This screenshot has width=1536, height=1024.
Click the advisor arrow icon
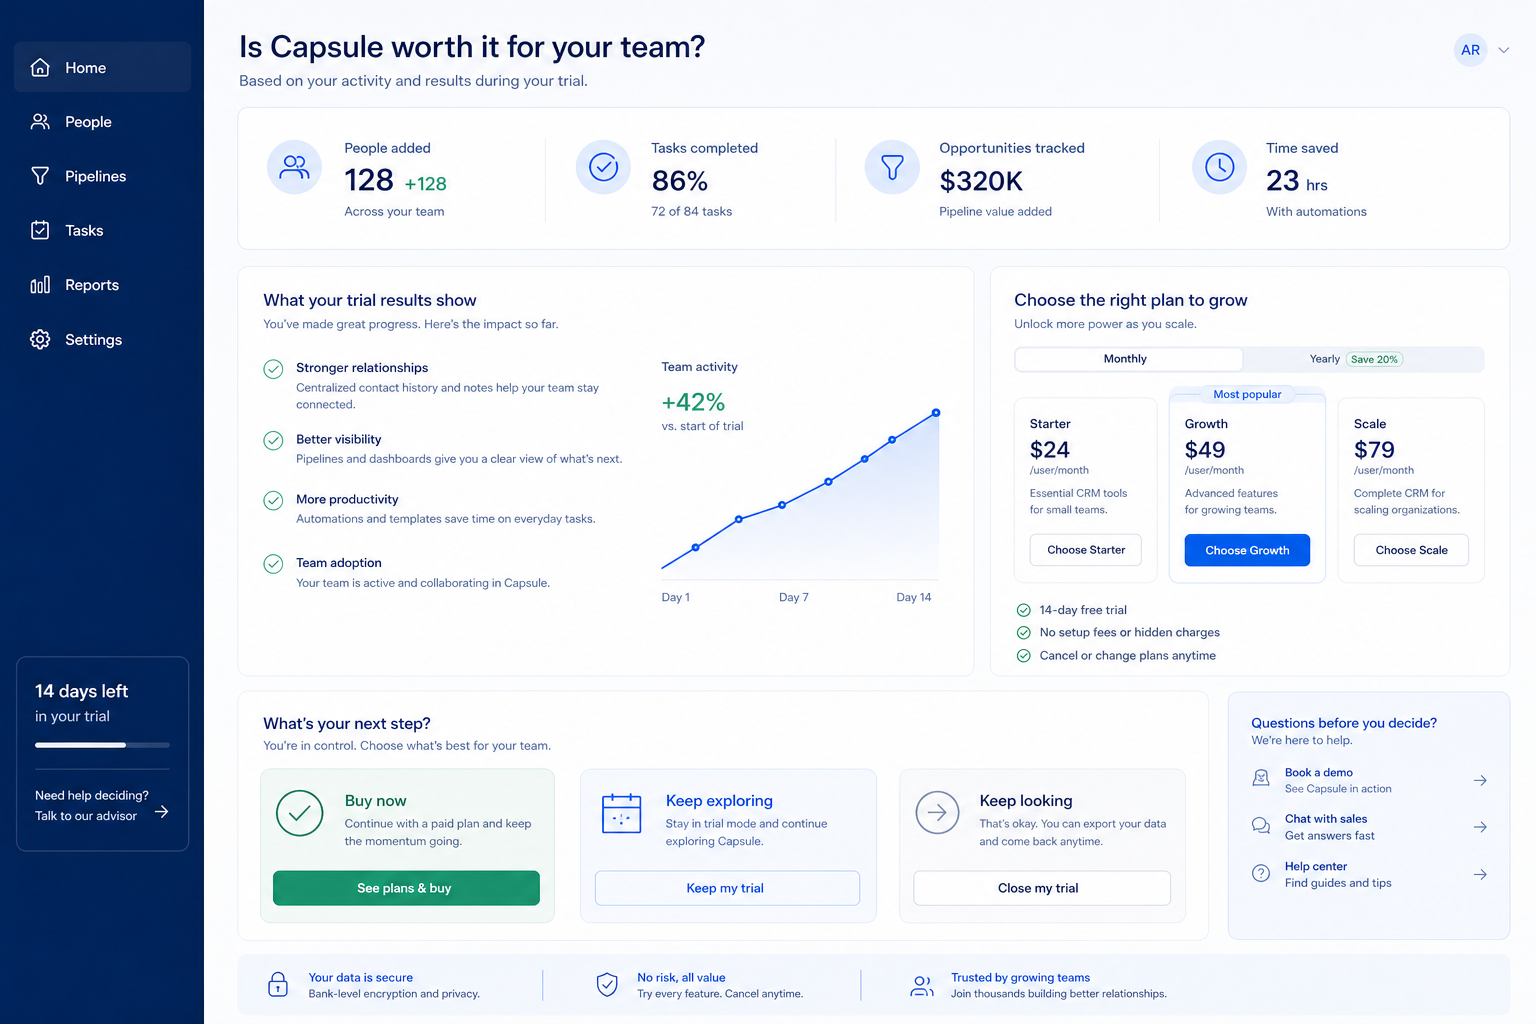162,812
